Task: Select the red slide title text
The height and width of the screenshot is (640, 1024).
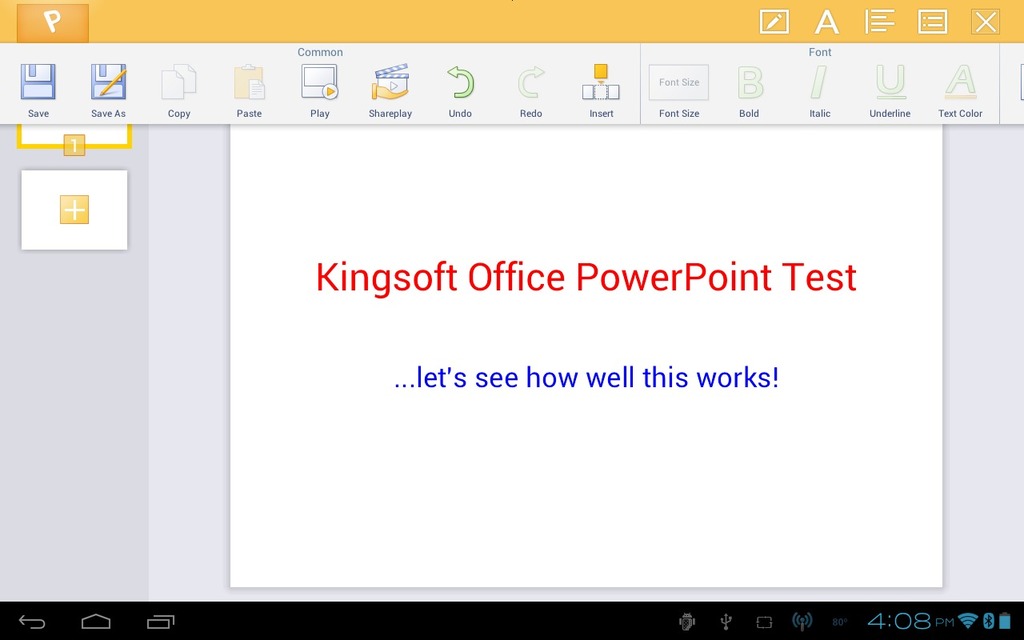Action: (x=586, y=277)
